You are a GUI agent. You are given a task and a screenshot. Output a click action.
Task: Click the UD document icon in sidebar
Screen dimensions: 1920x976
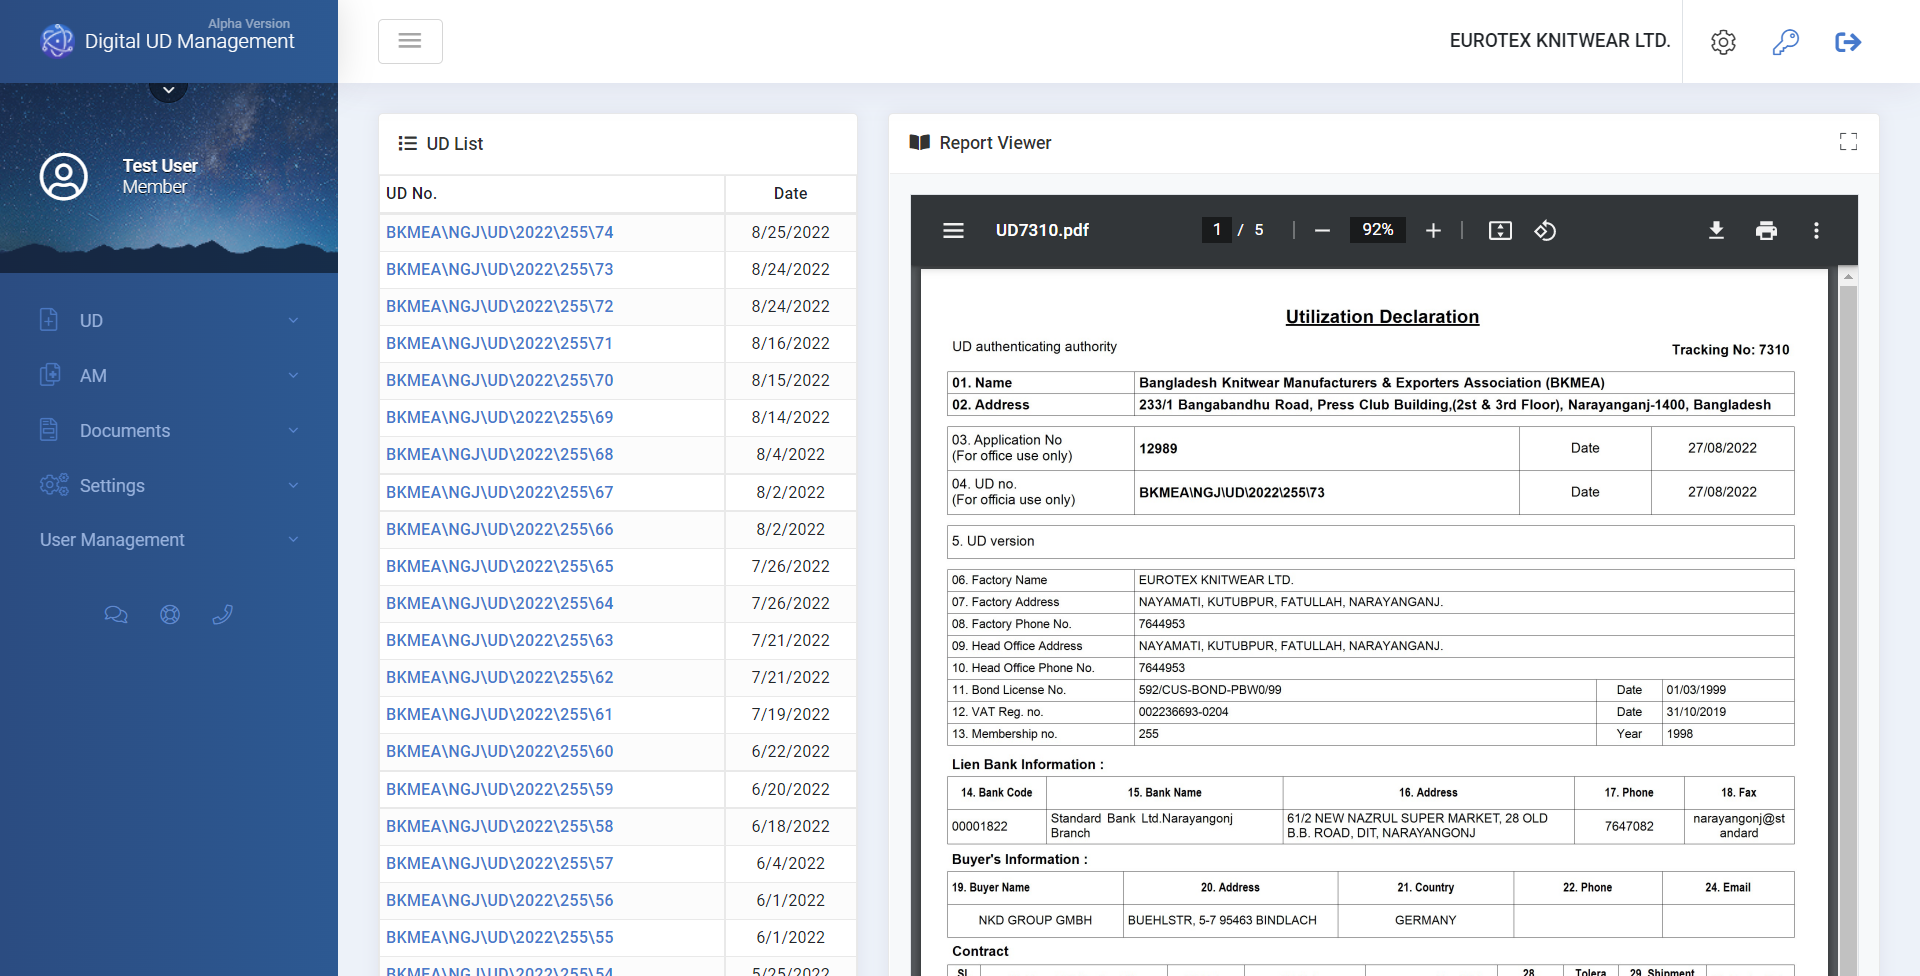click(x=49, y=320)
